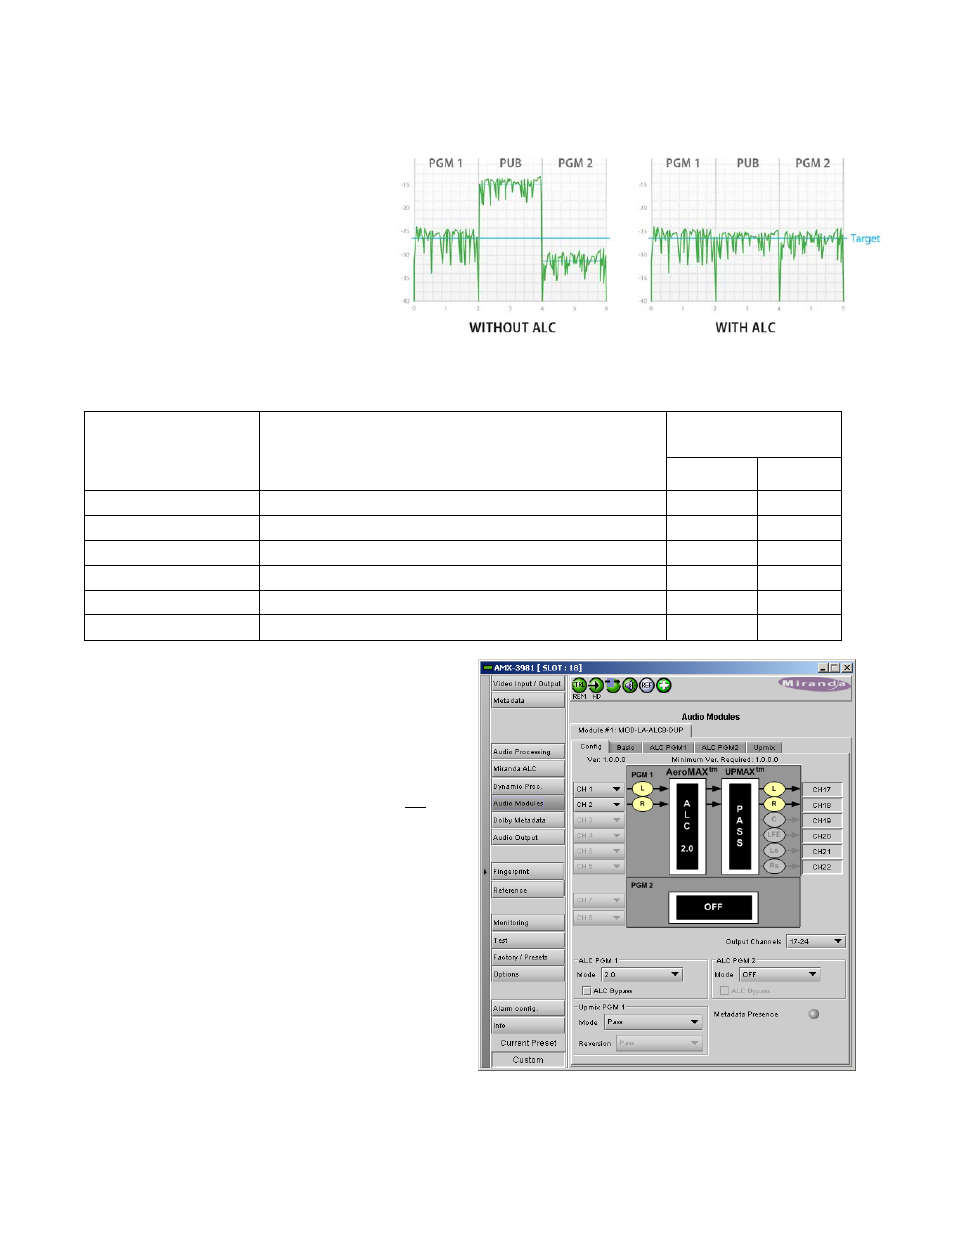Image resolution: width=954 pixels, height=1235 pixels.
Task: Open the Reversion dropdown
Action: point(659,1043)
